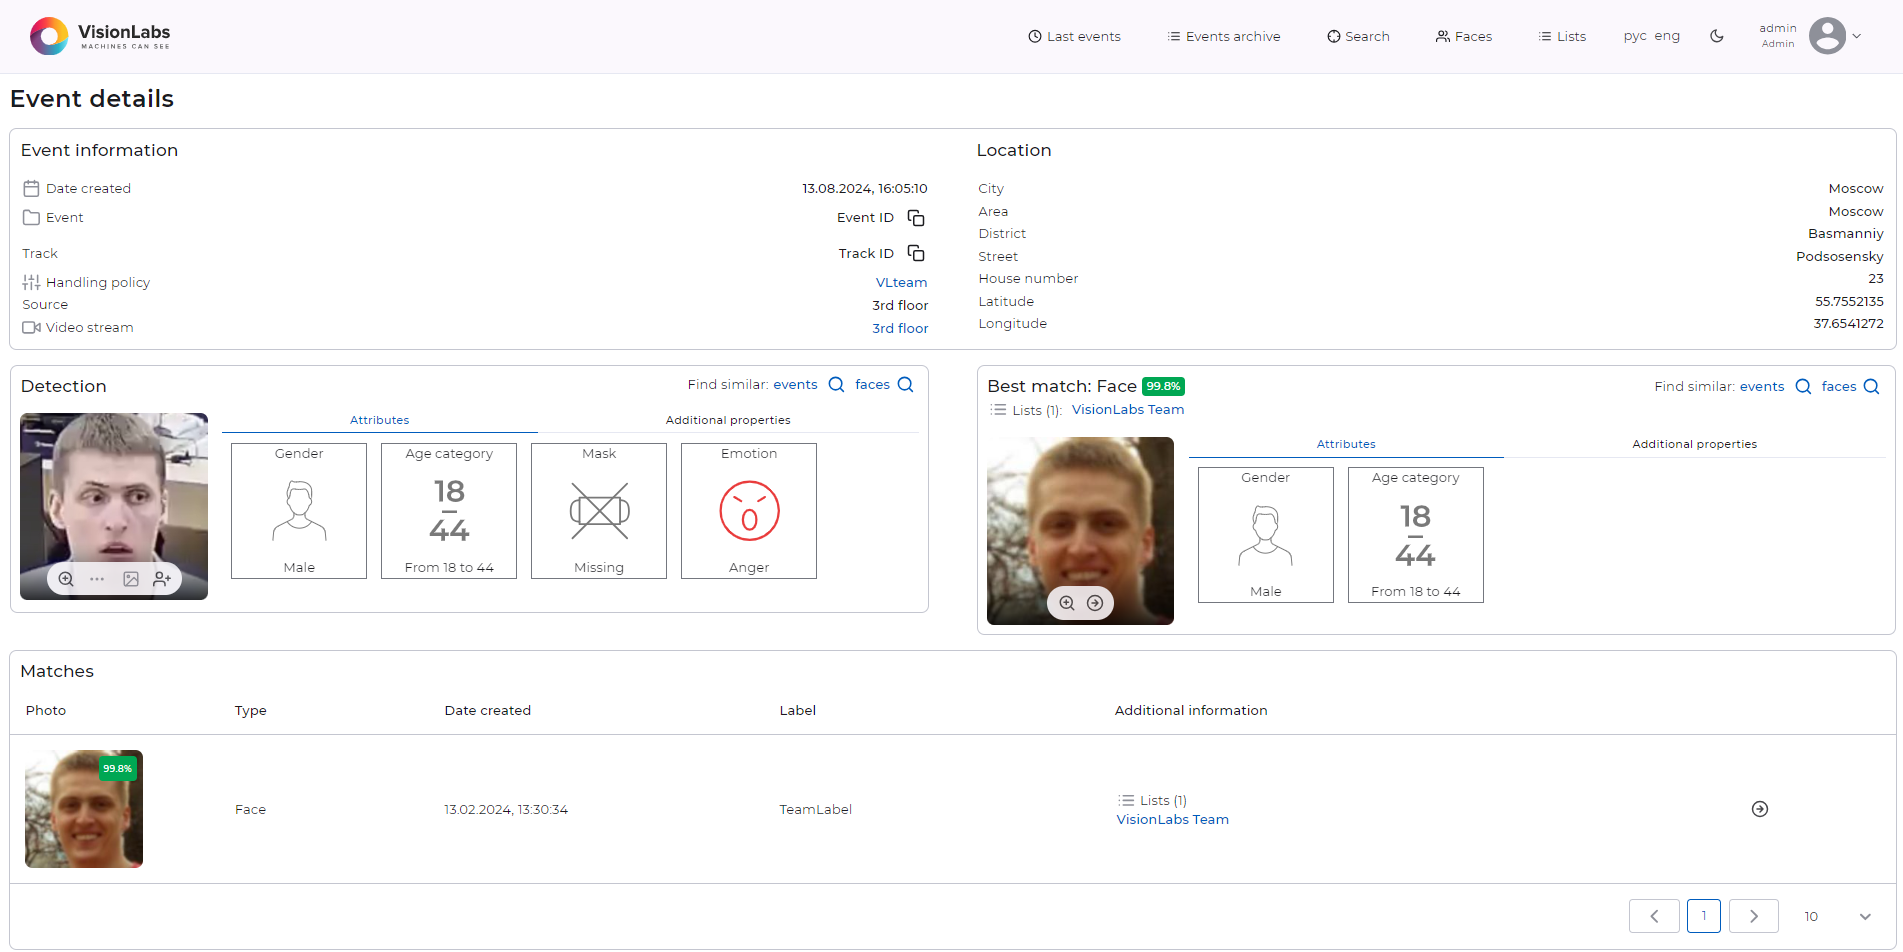Expand the admin user account menu
This screenshot has height=952, width=1903.
click(x=1856, y=36)
